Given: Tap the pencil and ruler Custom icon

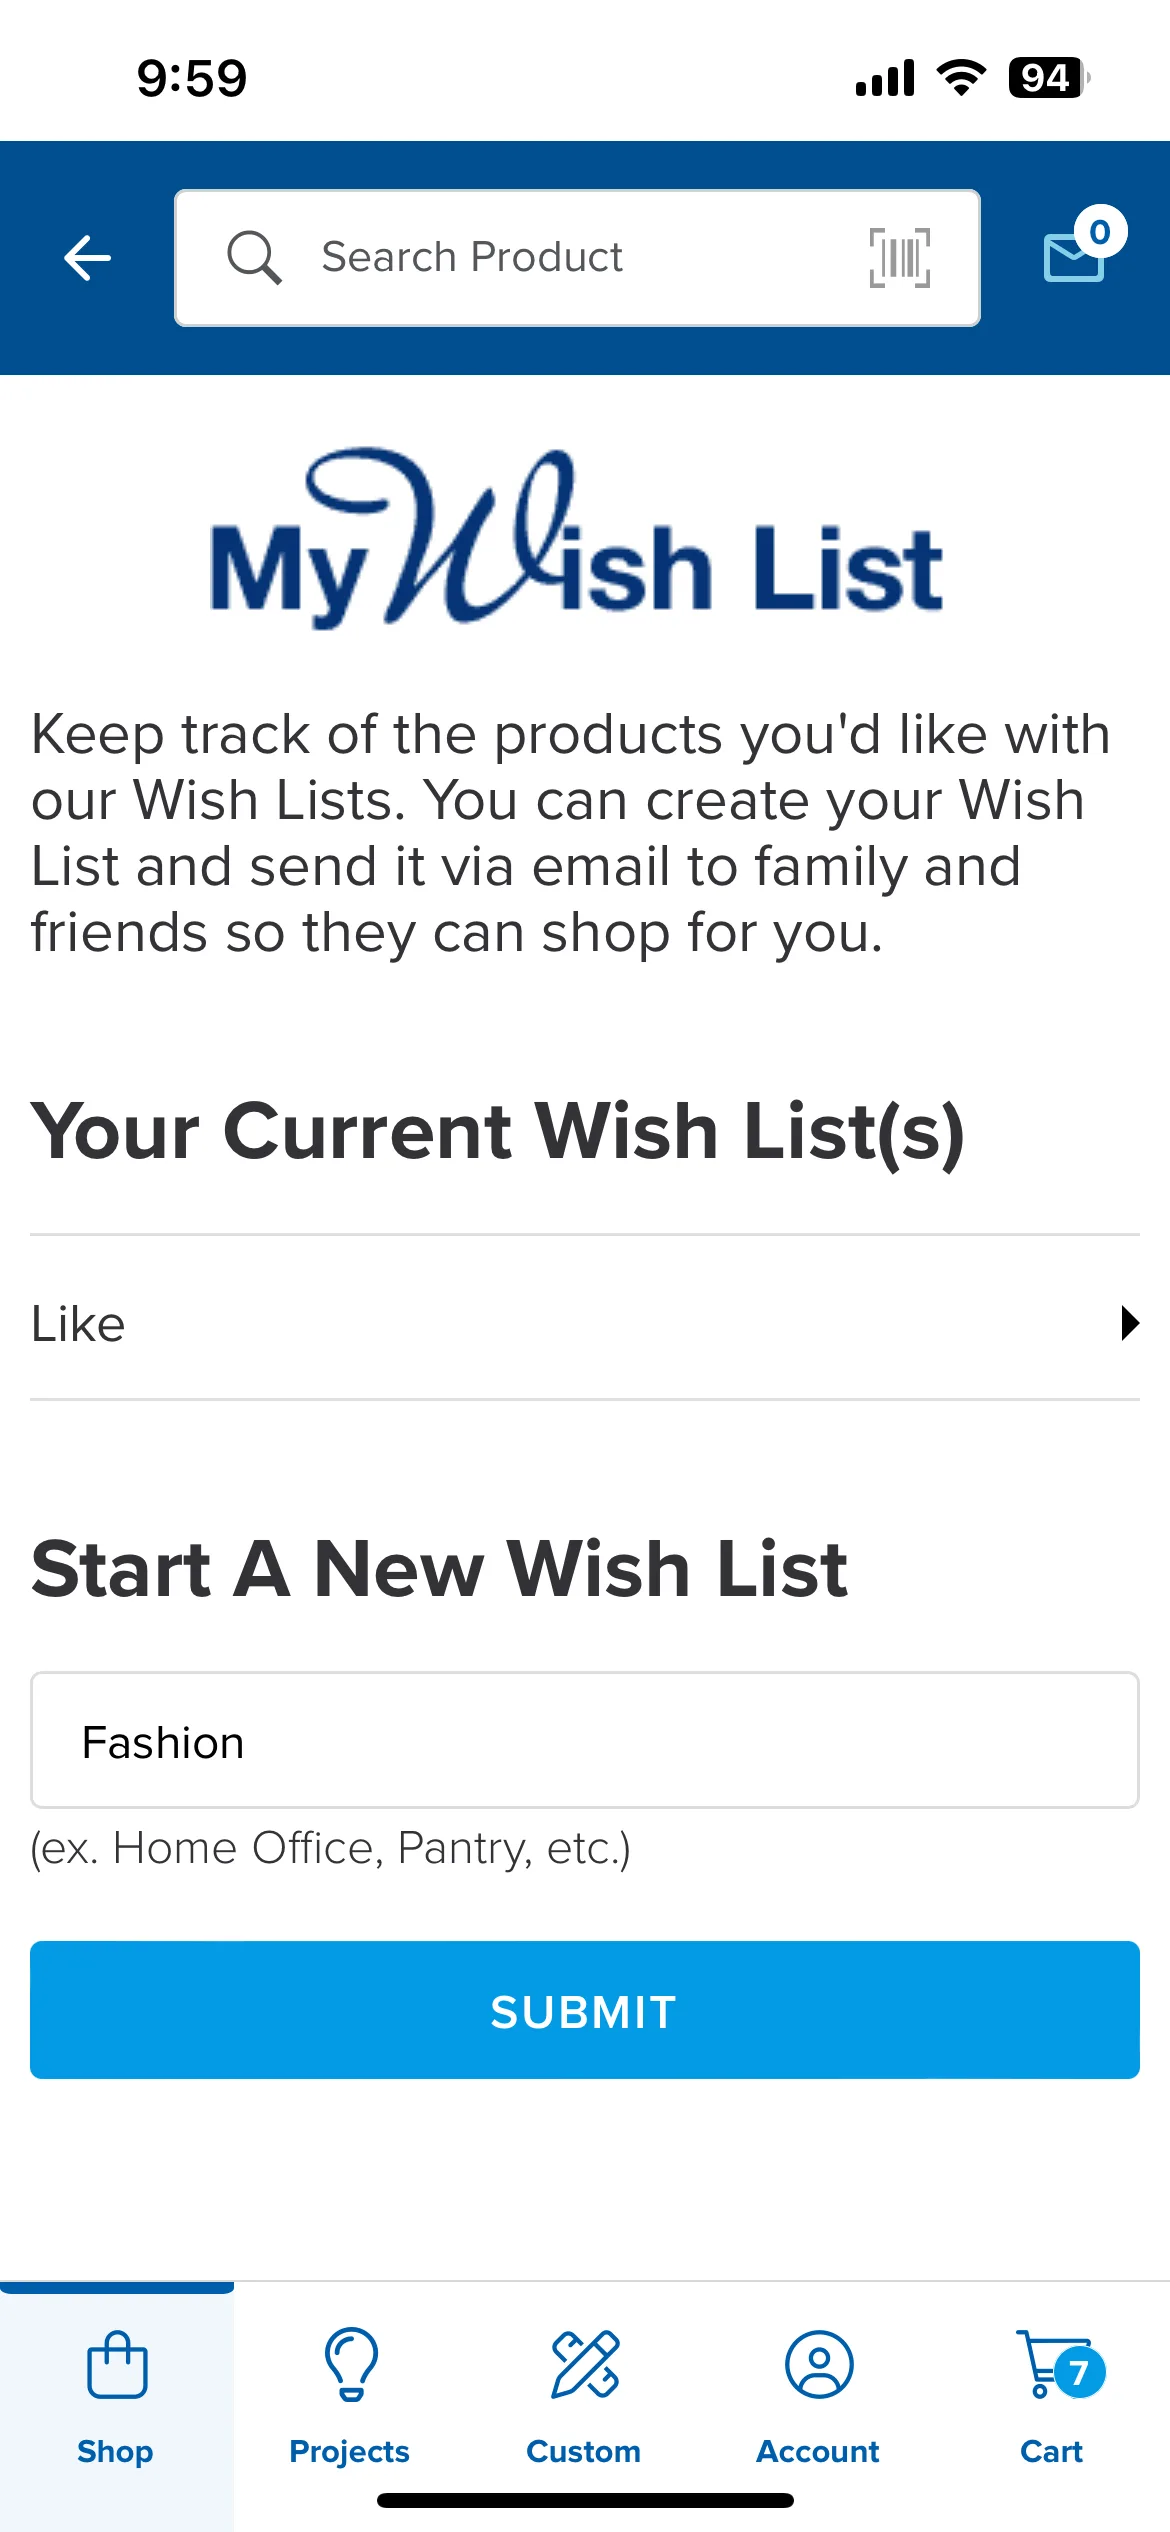Looking at the screenshot, I should coord(585,2365).
